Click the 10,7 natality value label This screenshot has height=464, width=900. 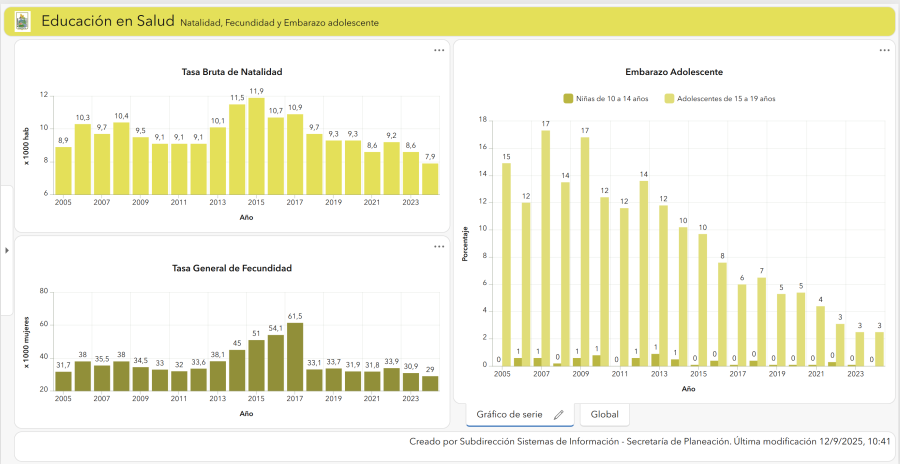click(276, 111)
